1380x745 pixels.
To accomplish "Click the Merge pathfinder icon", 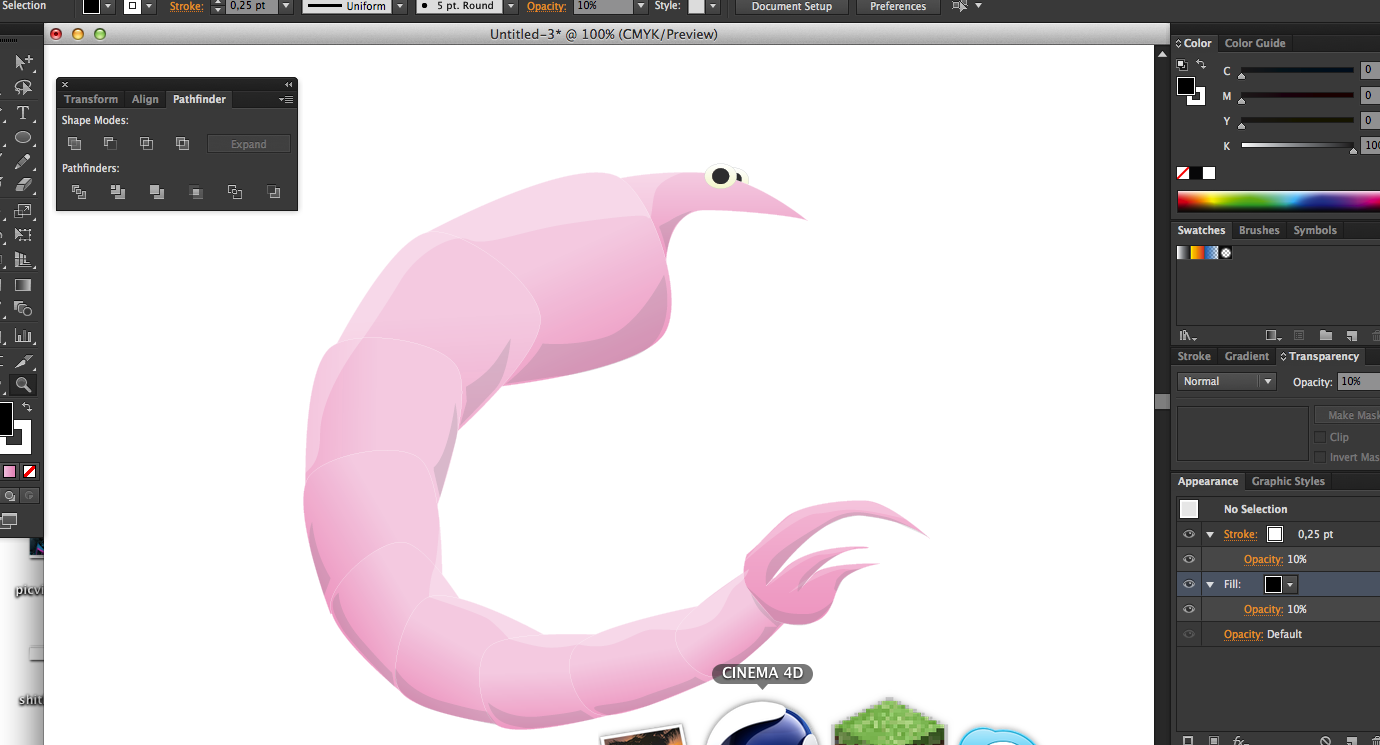I will point(157,192).
